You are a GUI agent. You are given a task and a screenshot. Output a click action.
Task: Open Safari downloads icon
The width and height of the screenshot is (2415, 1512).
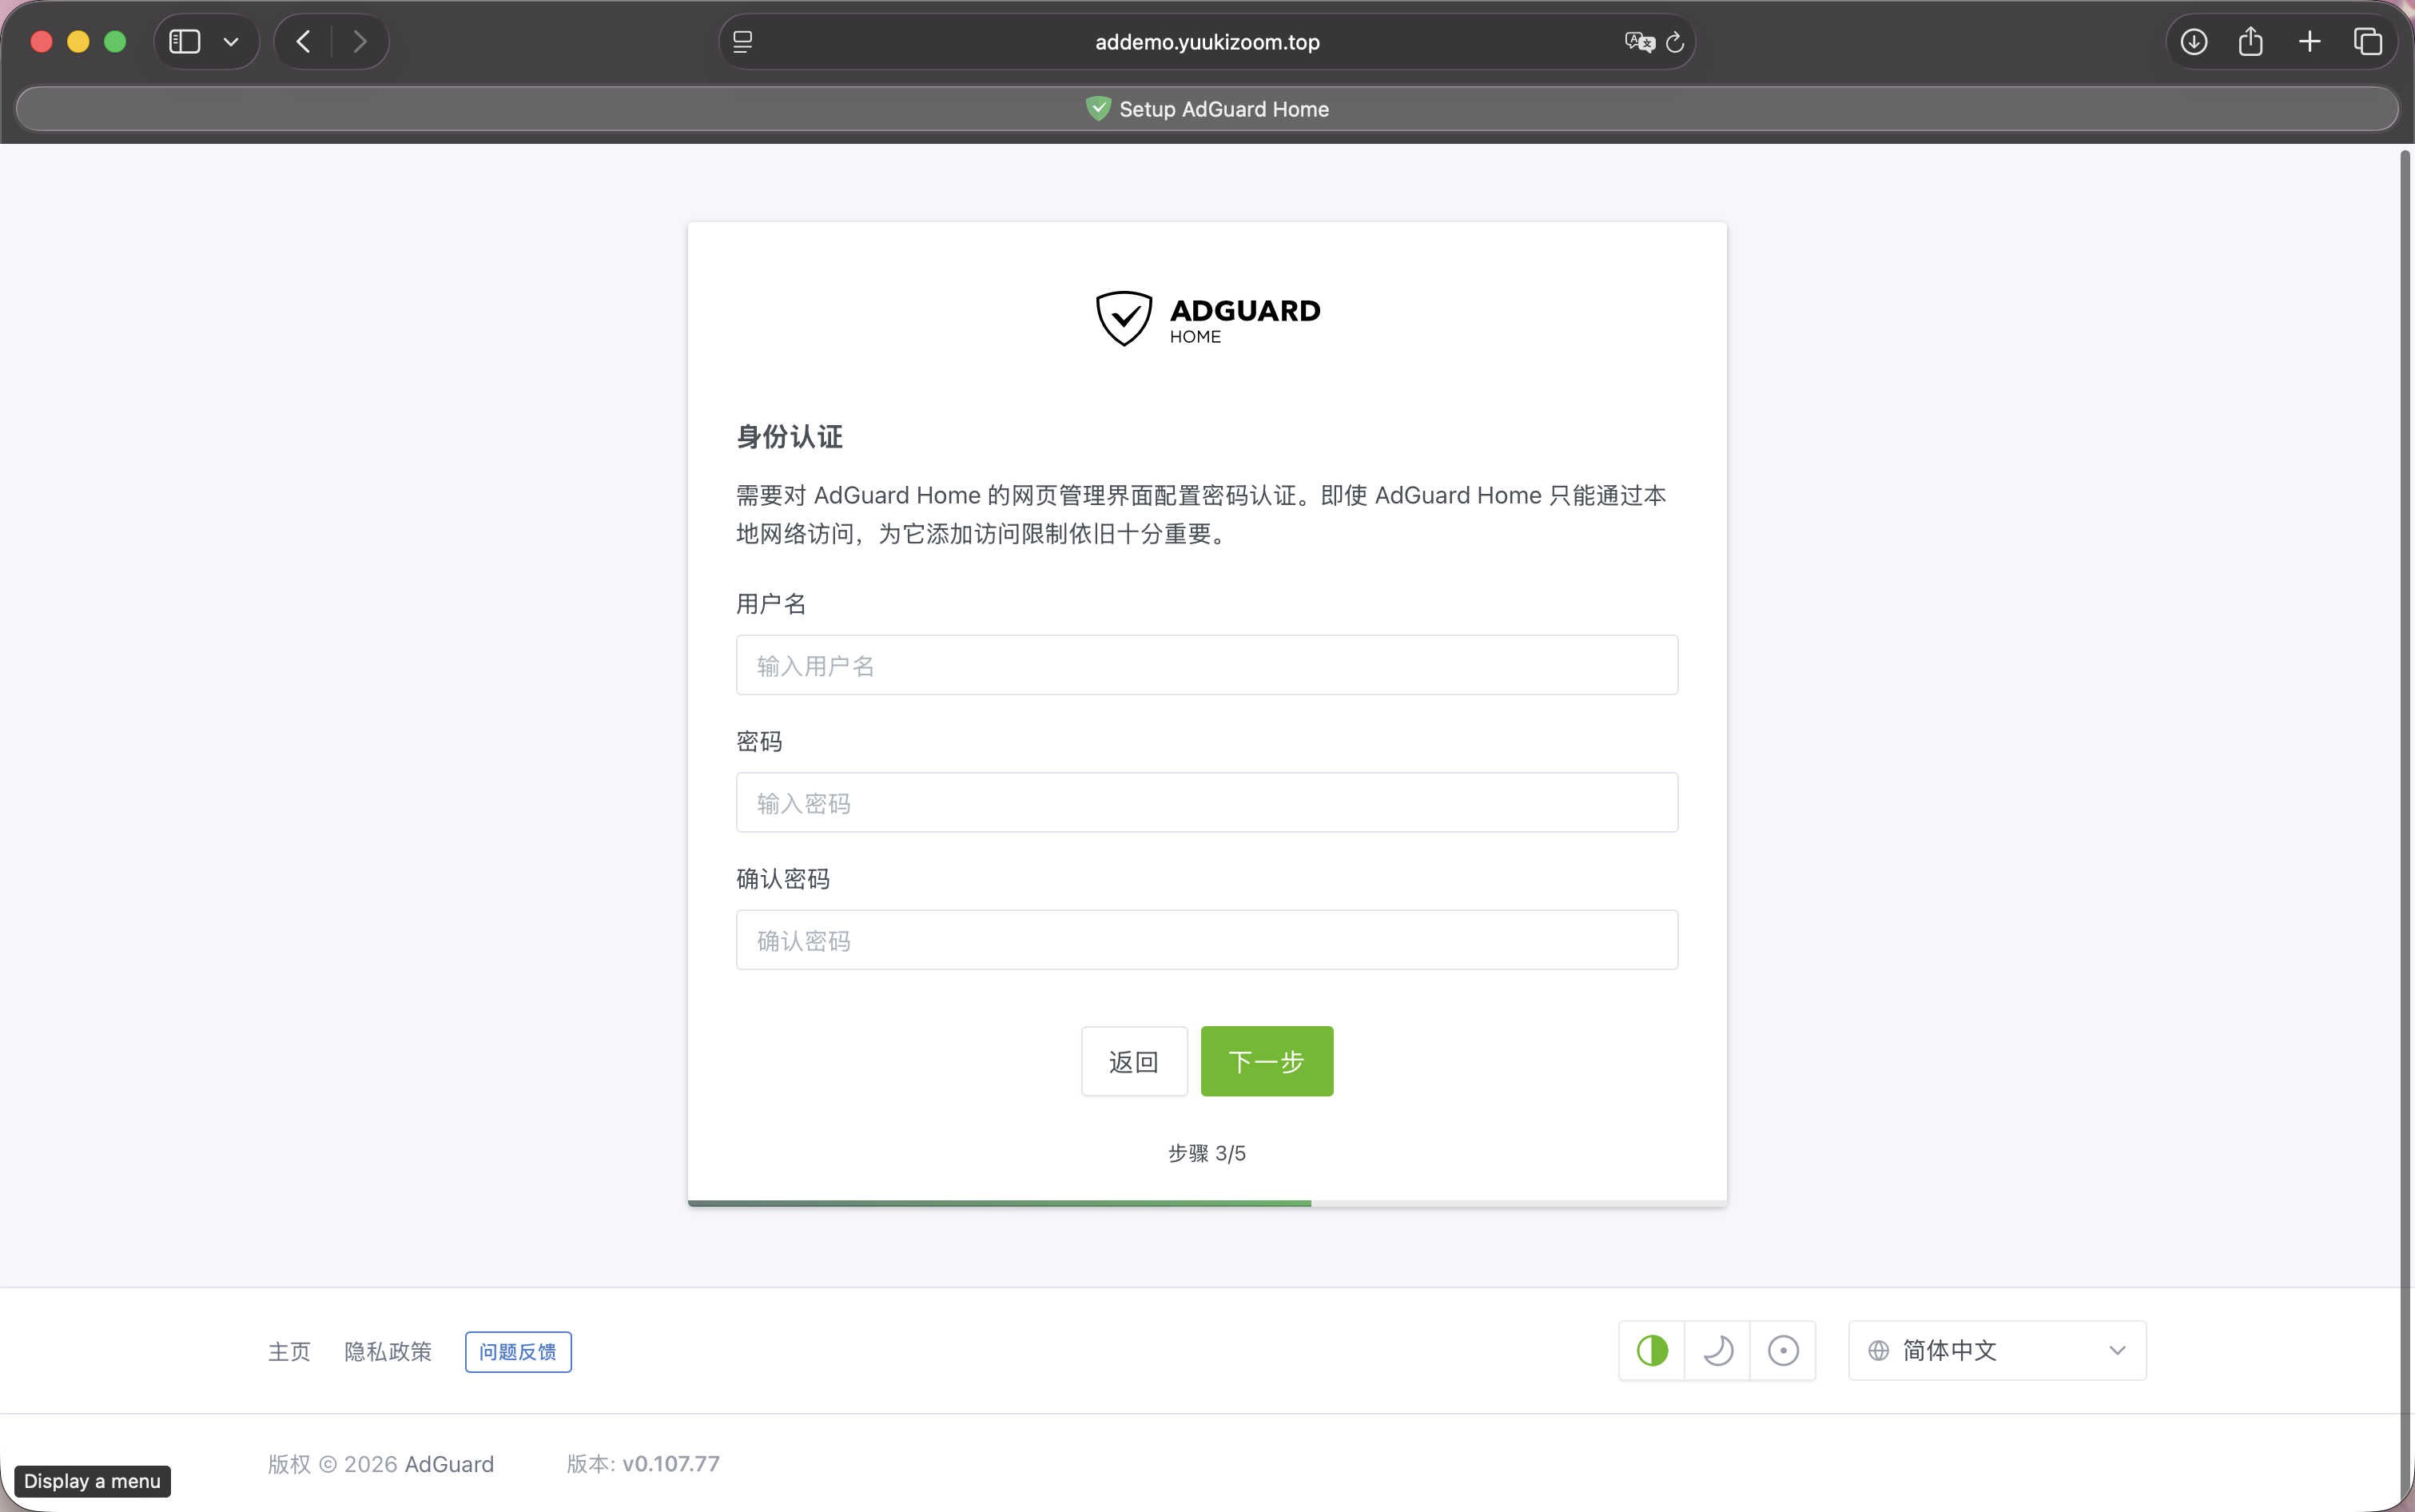(2194, 42)
